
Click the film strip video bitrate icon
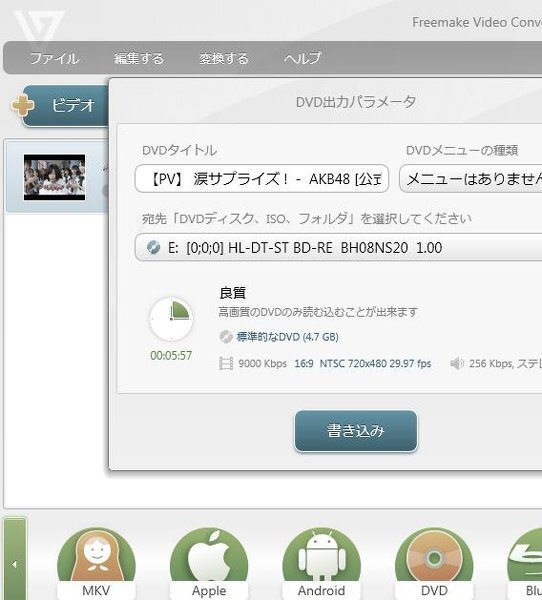coord(226,364)
